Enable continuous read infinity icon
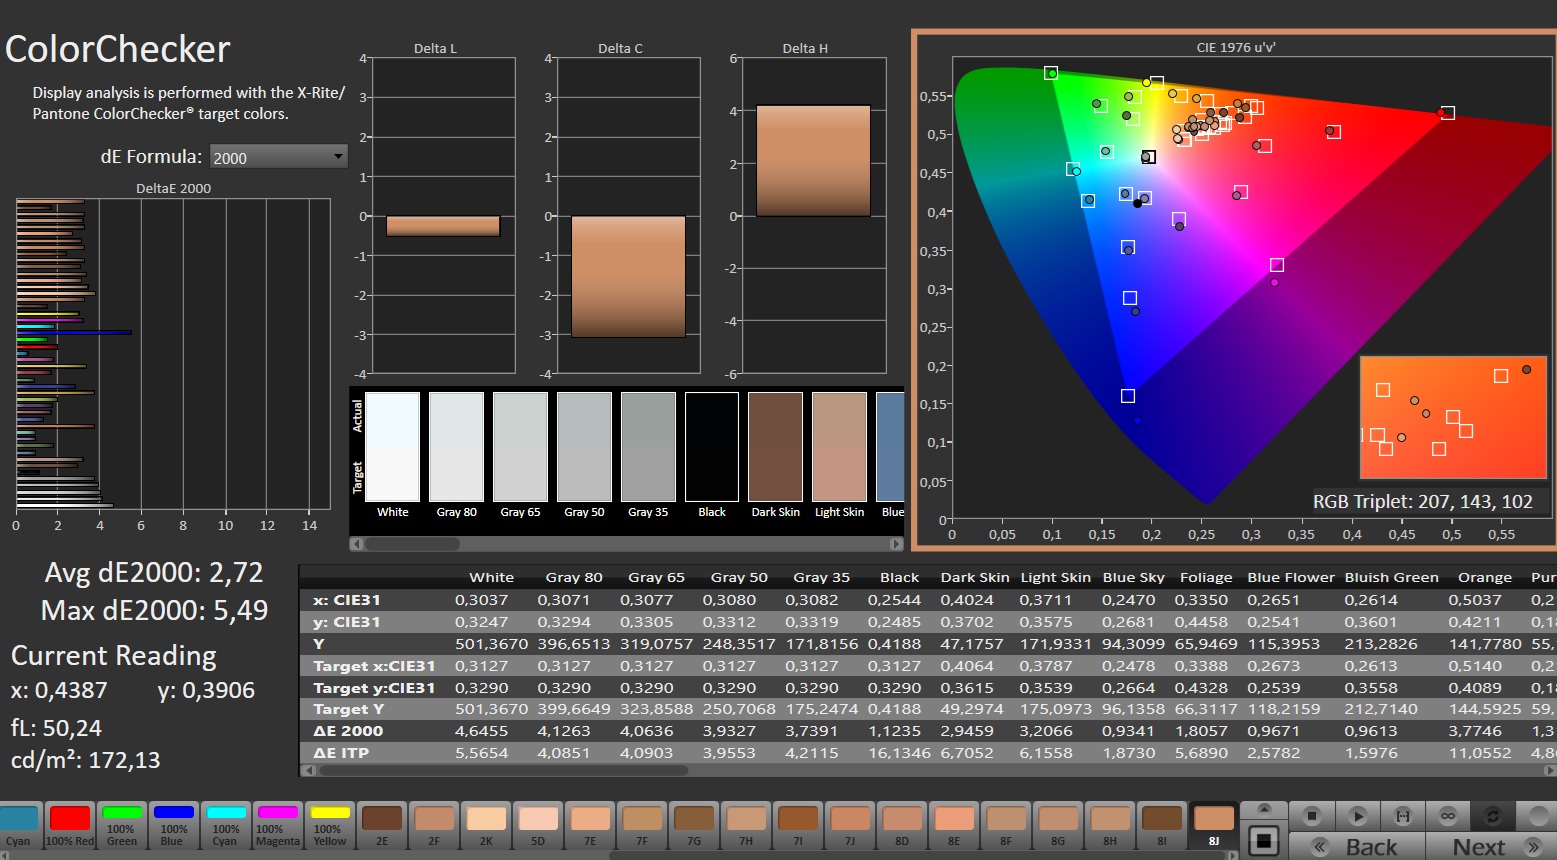This screenshot has height=860, width=1557. point(1447,816)
